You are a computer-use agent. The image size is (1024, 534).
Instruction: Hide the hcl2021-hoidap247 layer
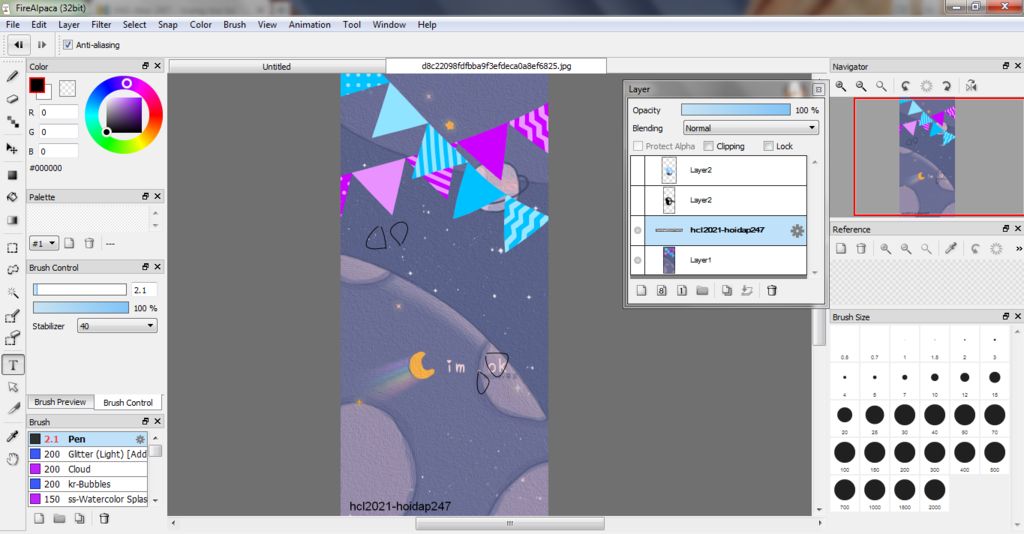pos(637,230)
